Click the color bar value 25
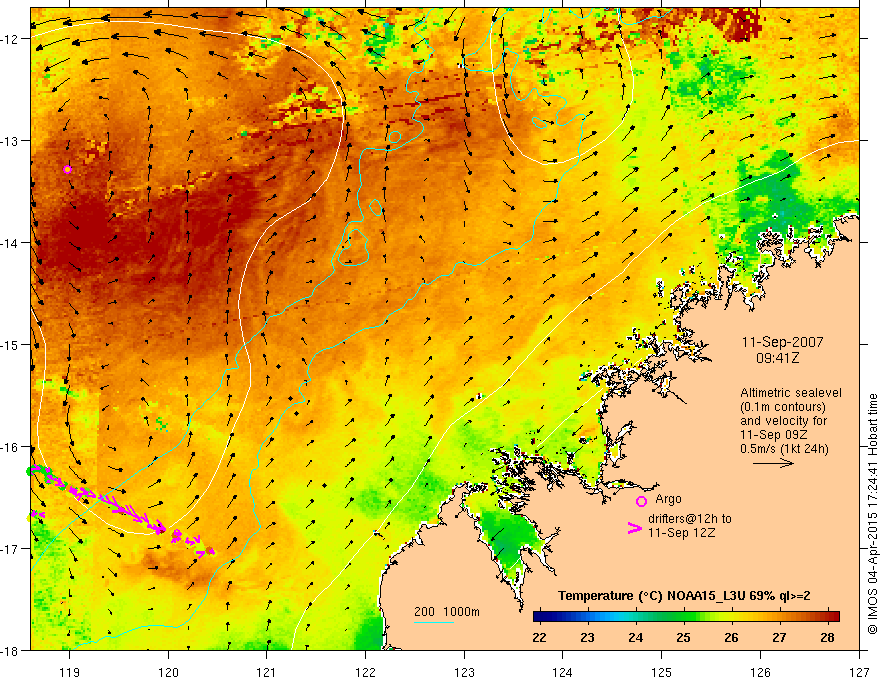 pos(683,638)
